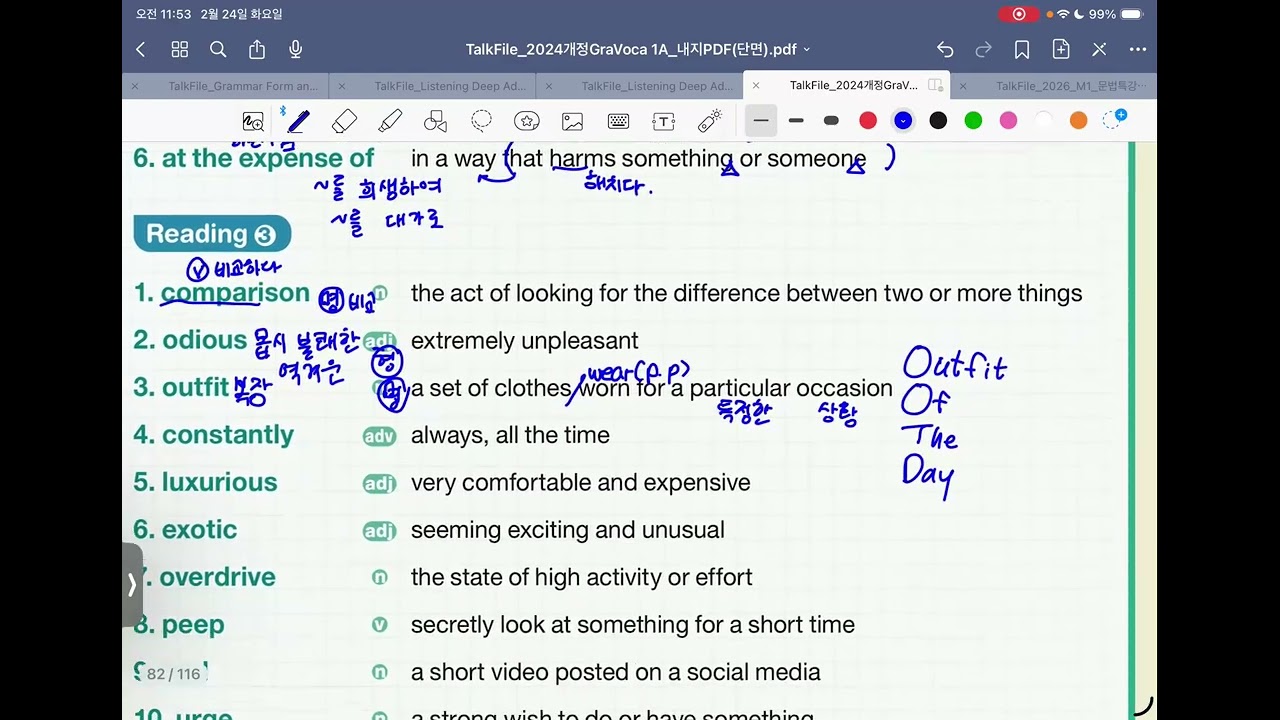Pick the green pen color
Image resolution: width=1280 pixels, height=720 pixels.
coord(973,121)
